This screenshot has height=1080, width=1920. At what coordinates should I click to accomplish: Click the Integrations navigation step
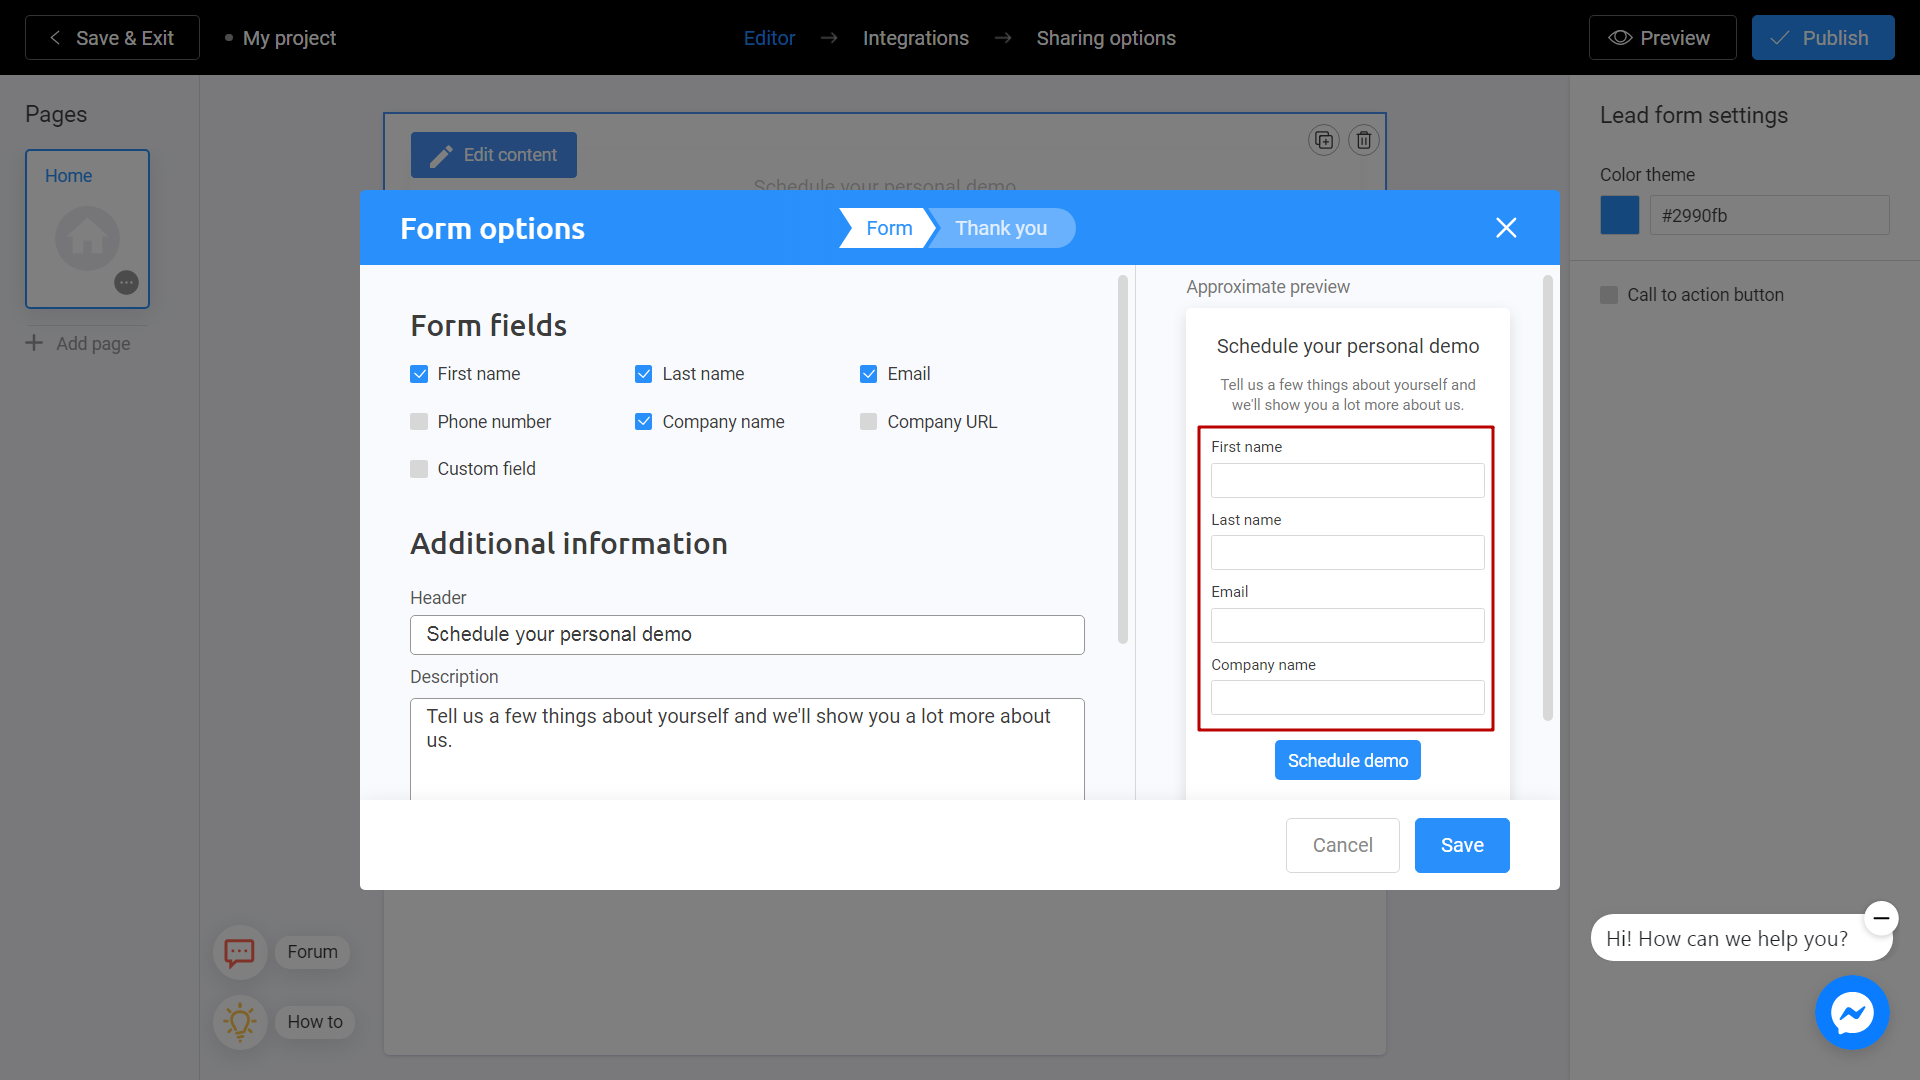click(915, 38)
